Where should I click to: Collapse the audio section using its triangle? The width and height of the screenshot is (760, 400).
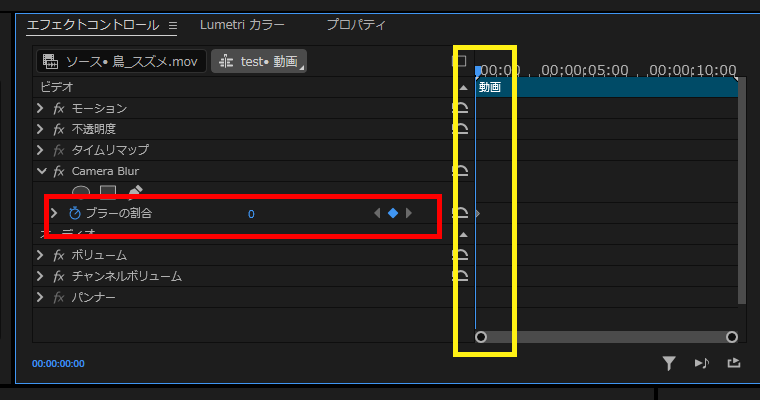463,235
